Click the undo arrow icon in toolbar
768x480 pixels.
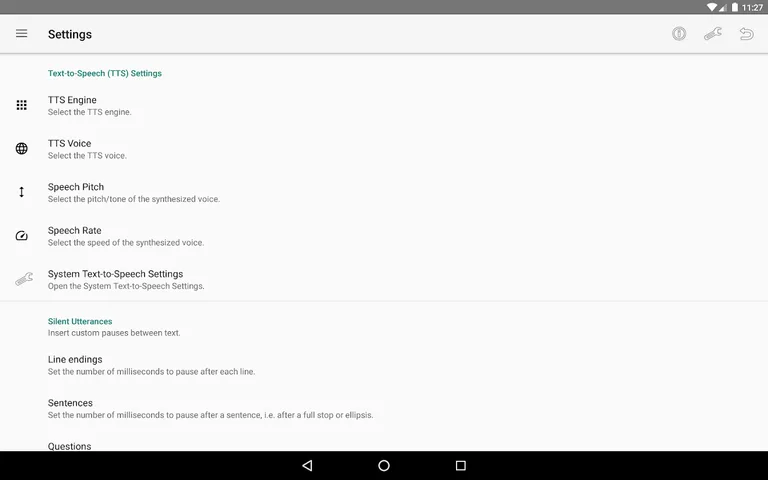[746, 34]
